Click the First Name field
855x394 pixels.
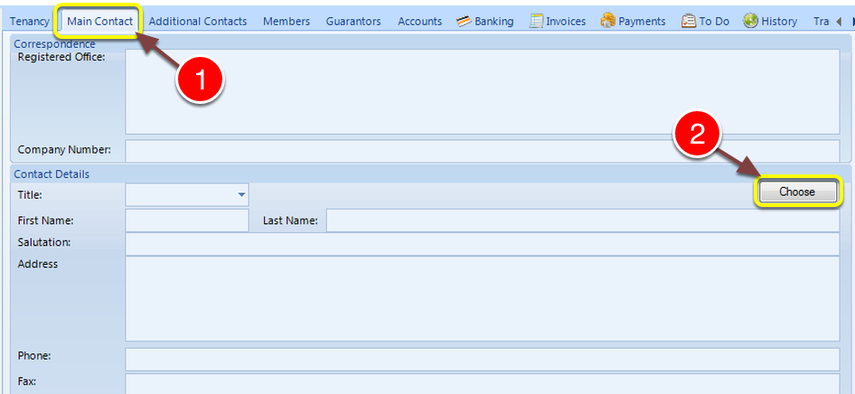tap(187, 220)
